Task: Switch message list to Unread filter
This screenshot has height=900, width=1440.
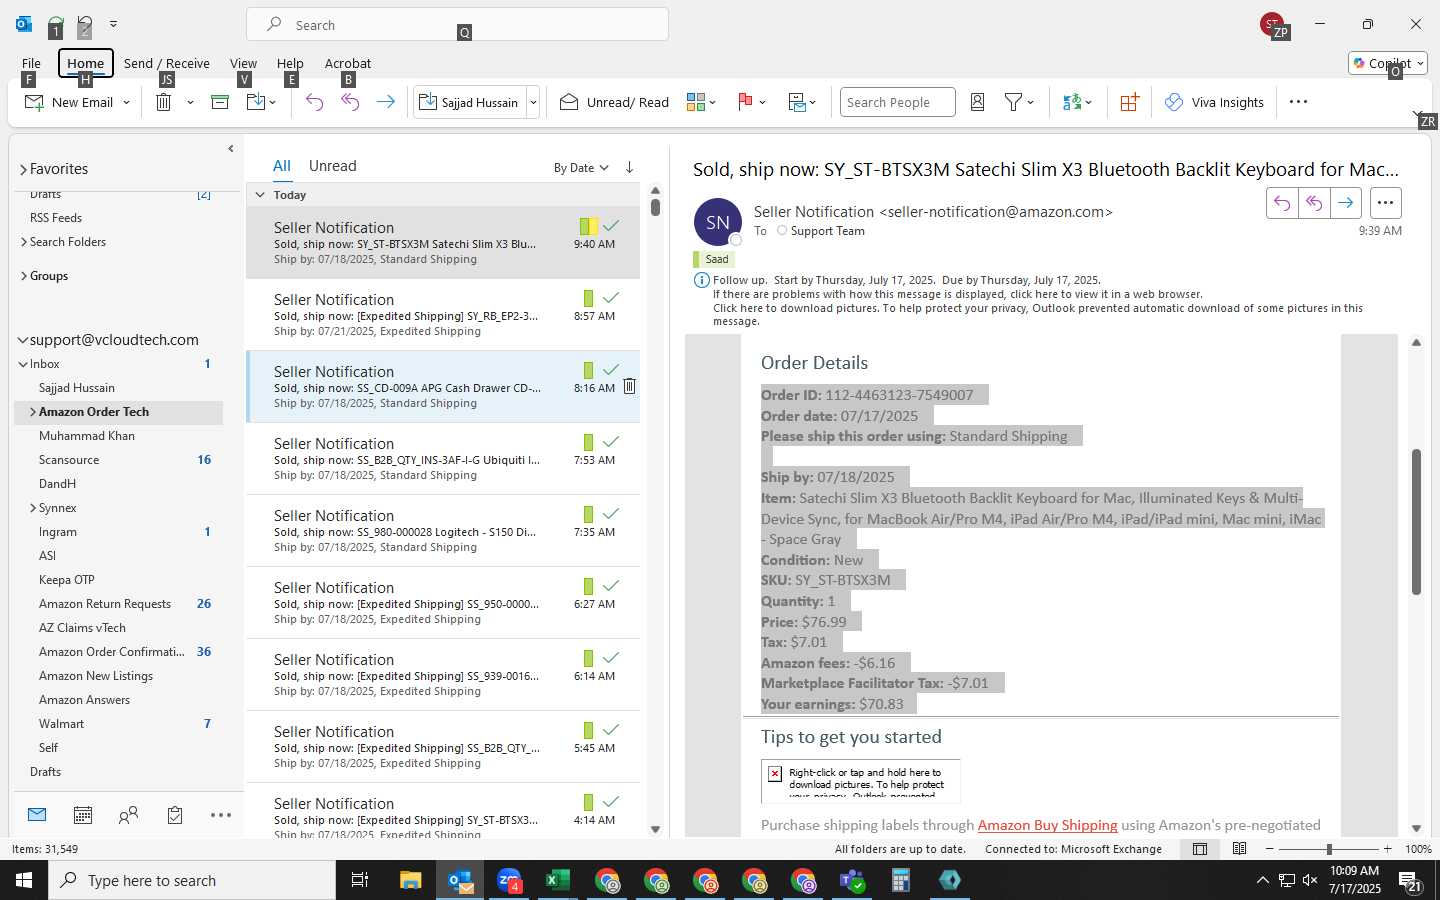Action: (x=333, y=166)
